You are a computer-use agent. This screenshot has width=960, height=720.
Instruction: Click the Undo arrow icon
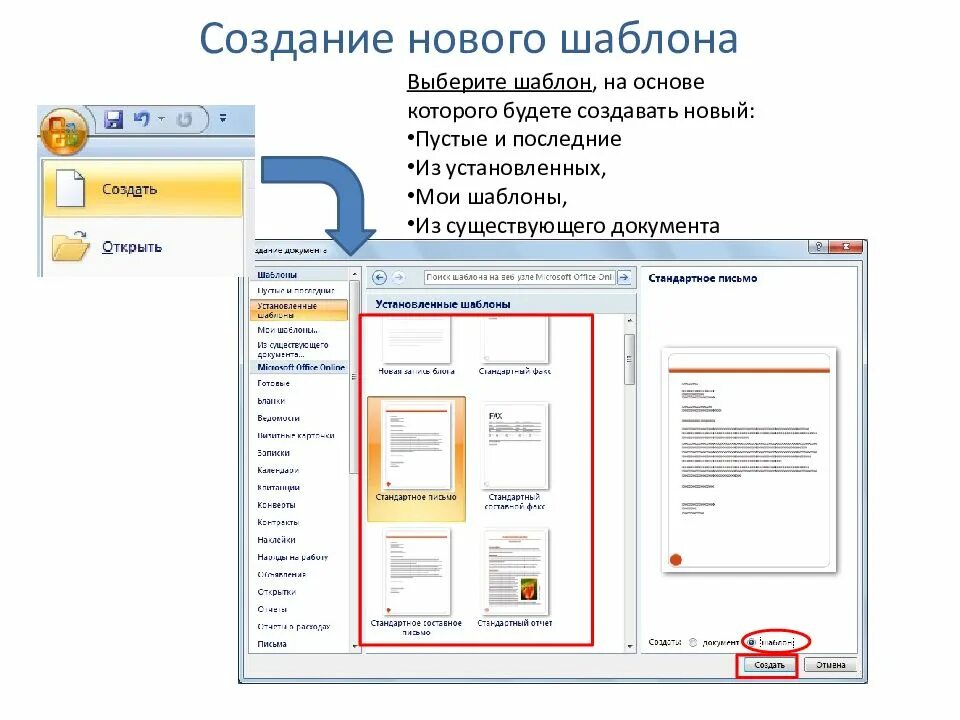141,119
